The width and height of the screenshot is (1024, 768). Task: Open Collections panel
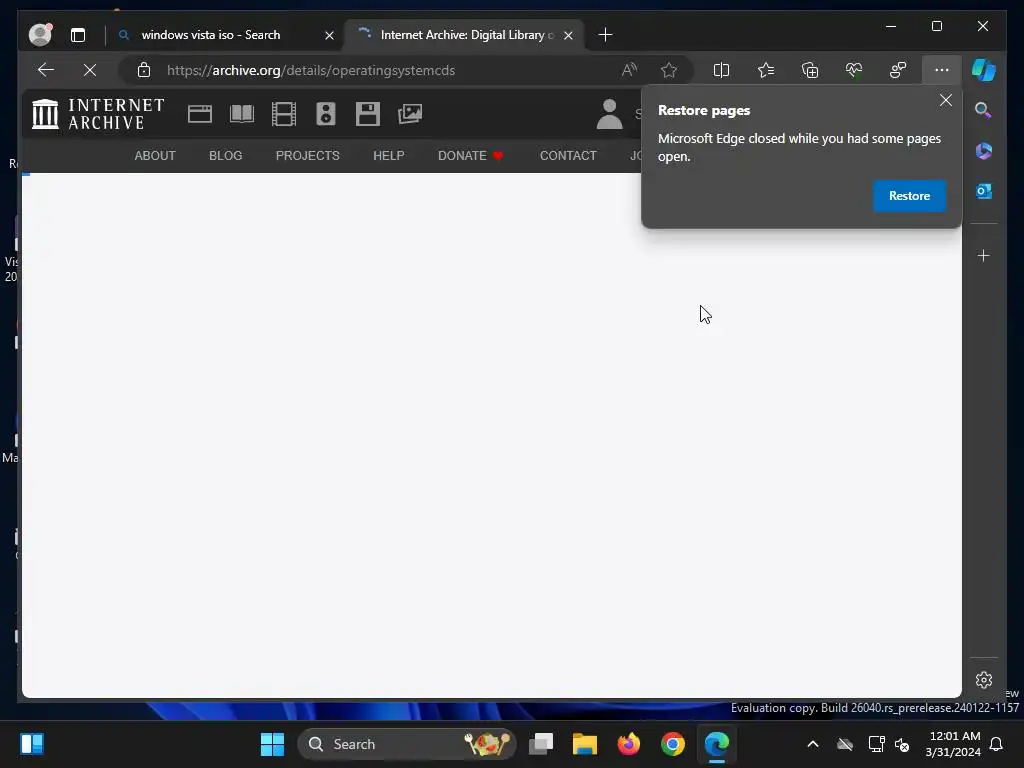tap(810, 70)
